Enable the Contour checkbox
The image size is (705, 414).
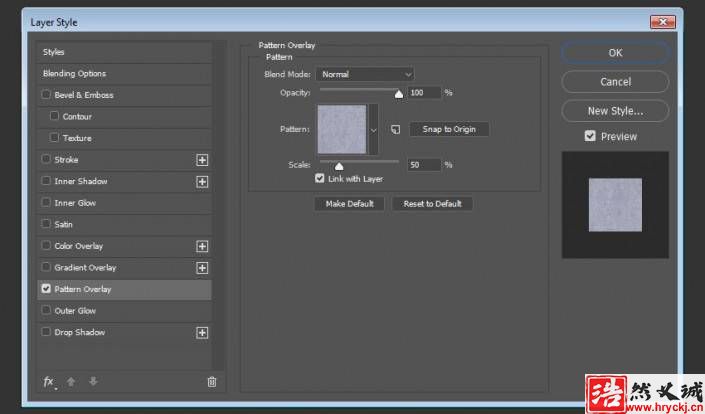click(54, 116)
